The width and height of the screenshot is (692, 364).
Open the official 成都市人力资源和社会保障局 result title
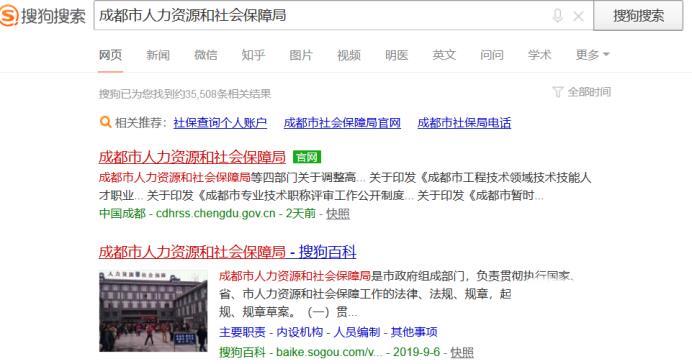(x=192, y=157)
